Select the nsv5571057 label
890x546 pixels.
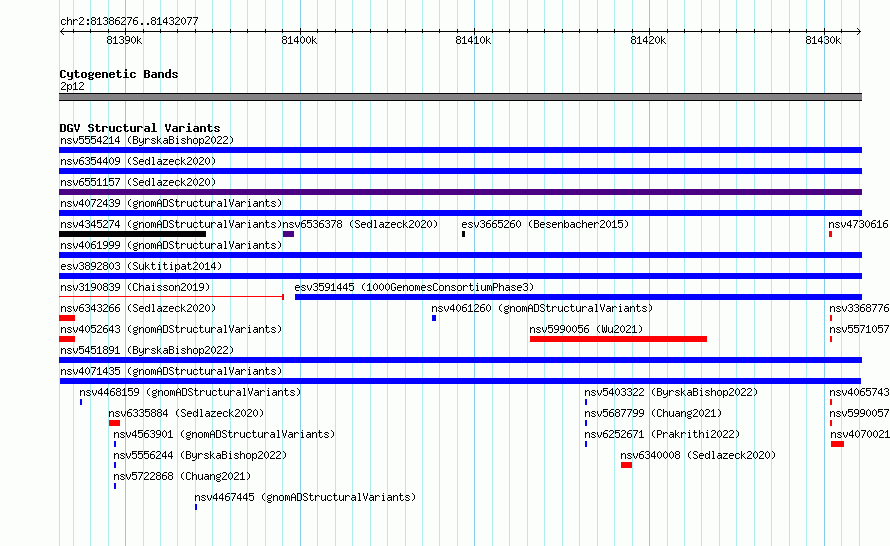click(x=859, y=329)
